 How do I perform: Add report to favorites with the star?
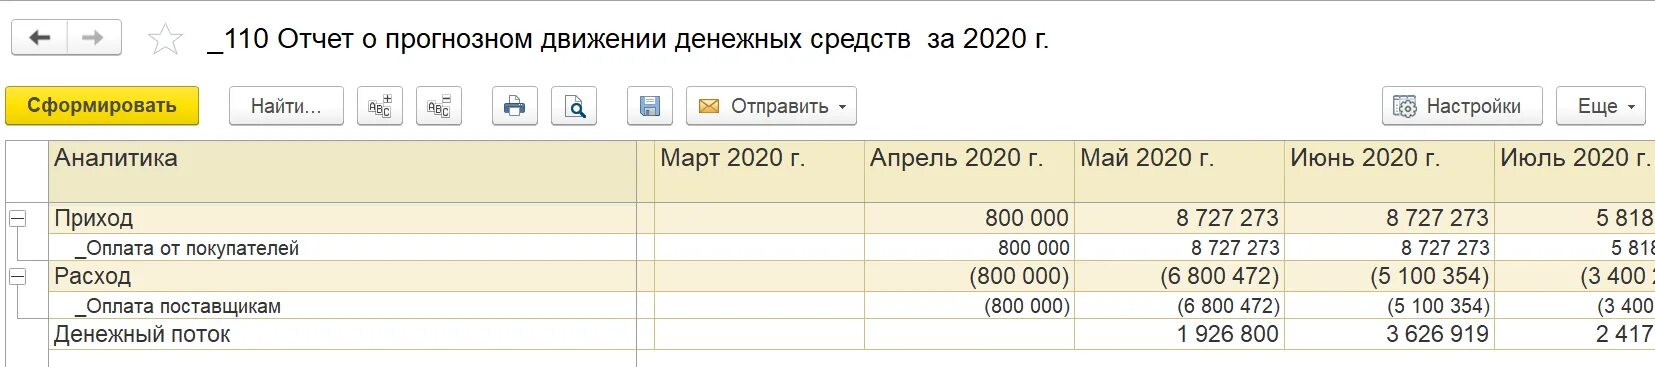(165, 39)
